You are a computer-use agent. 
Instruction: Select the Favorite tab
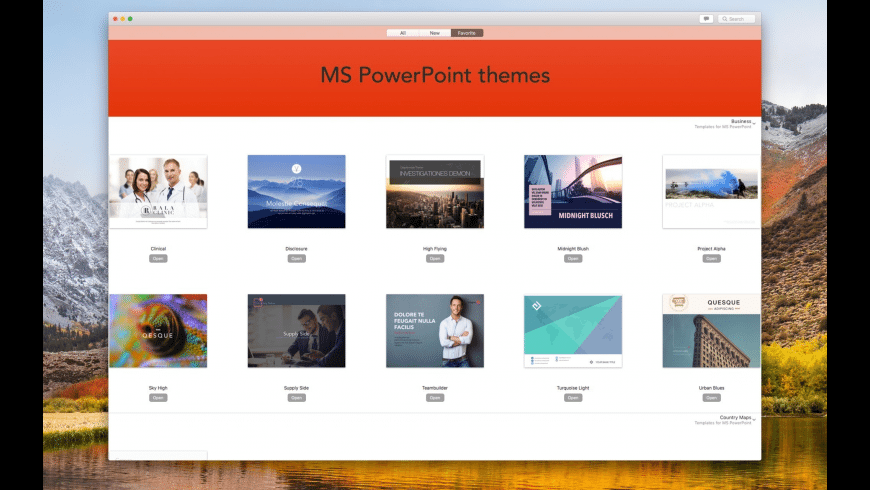click(x=467, y=33)
